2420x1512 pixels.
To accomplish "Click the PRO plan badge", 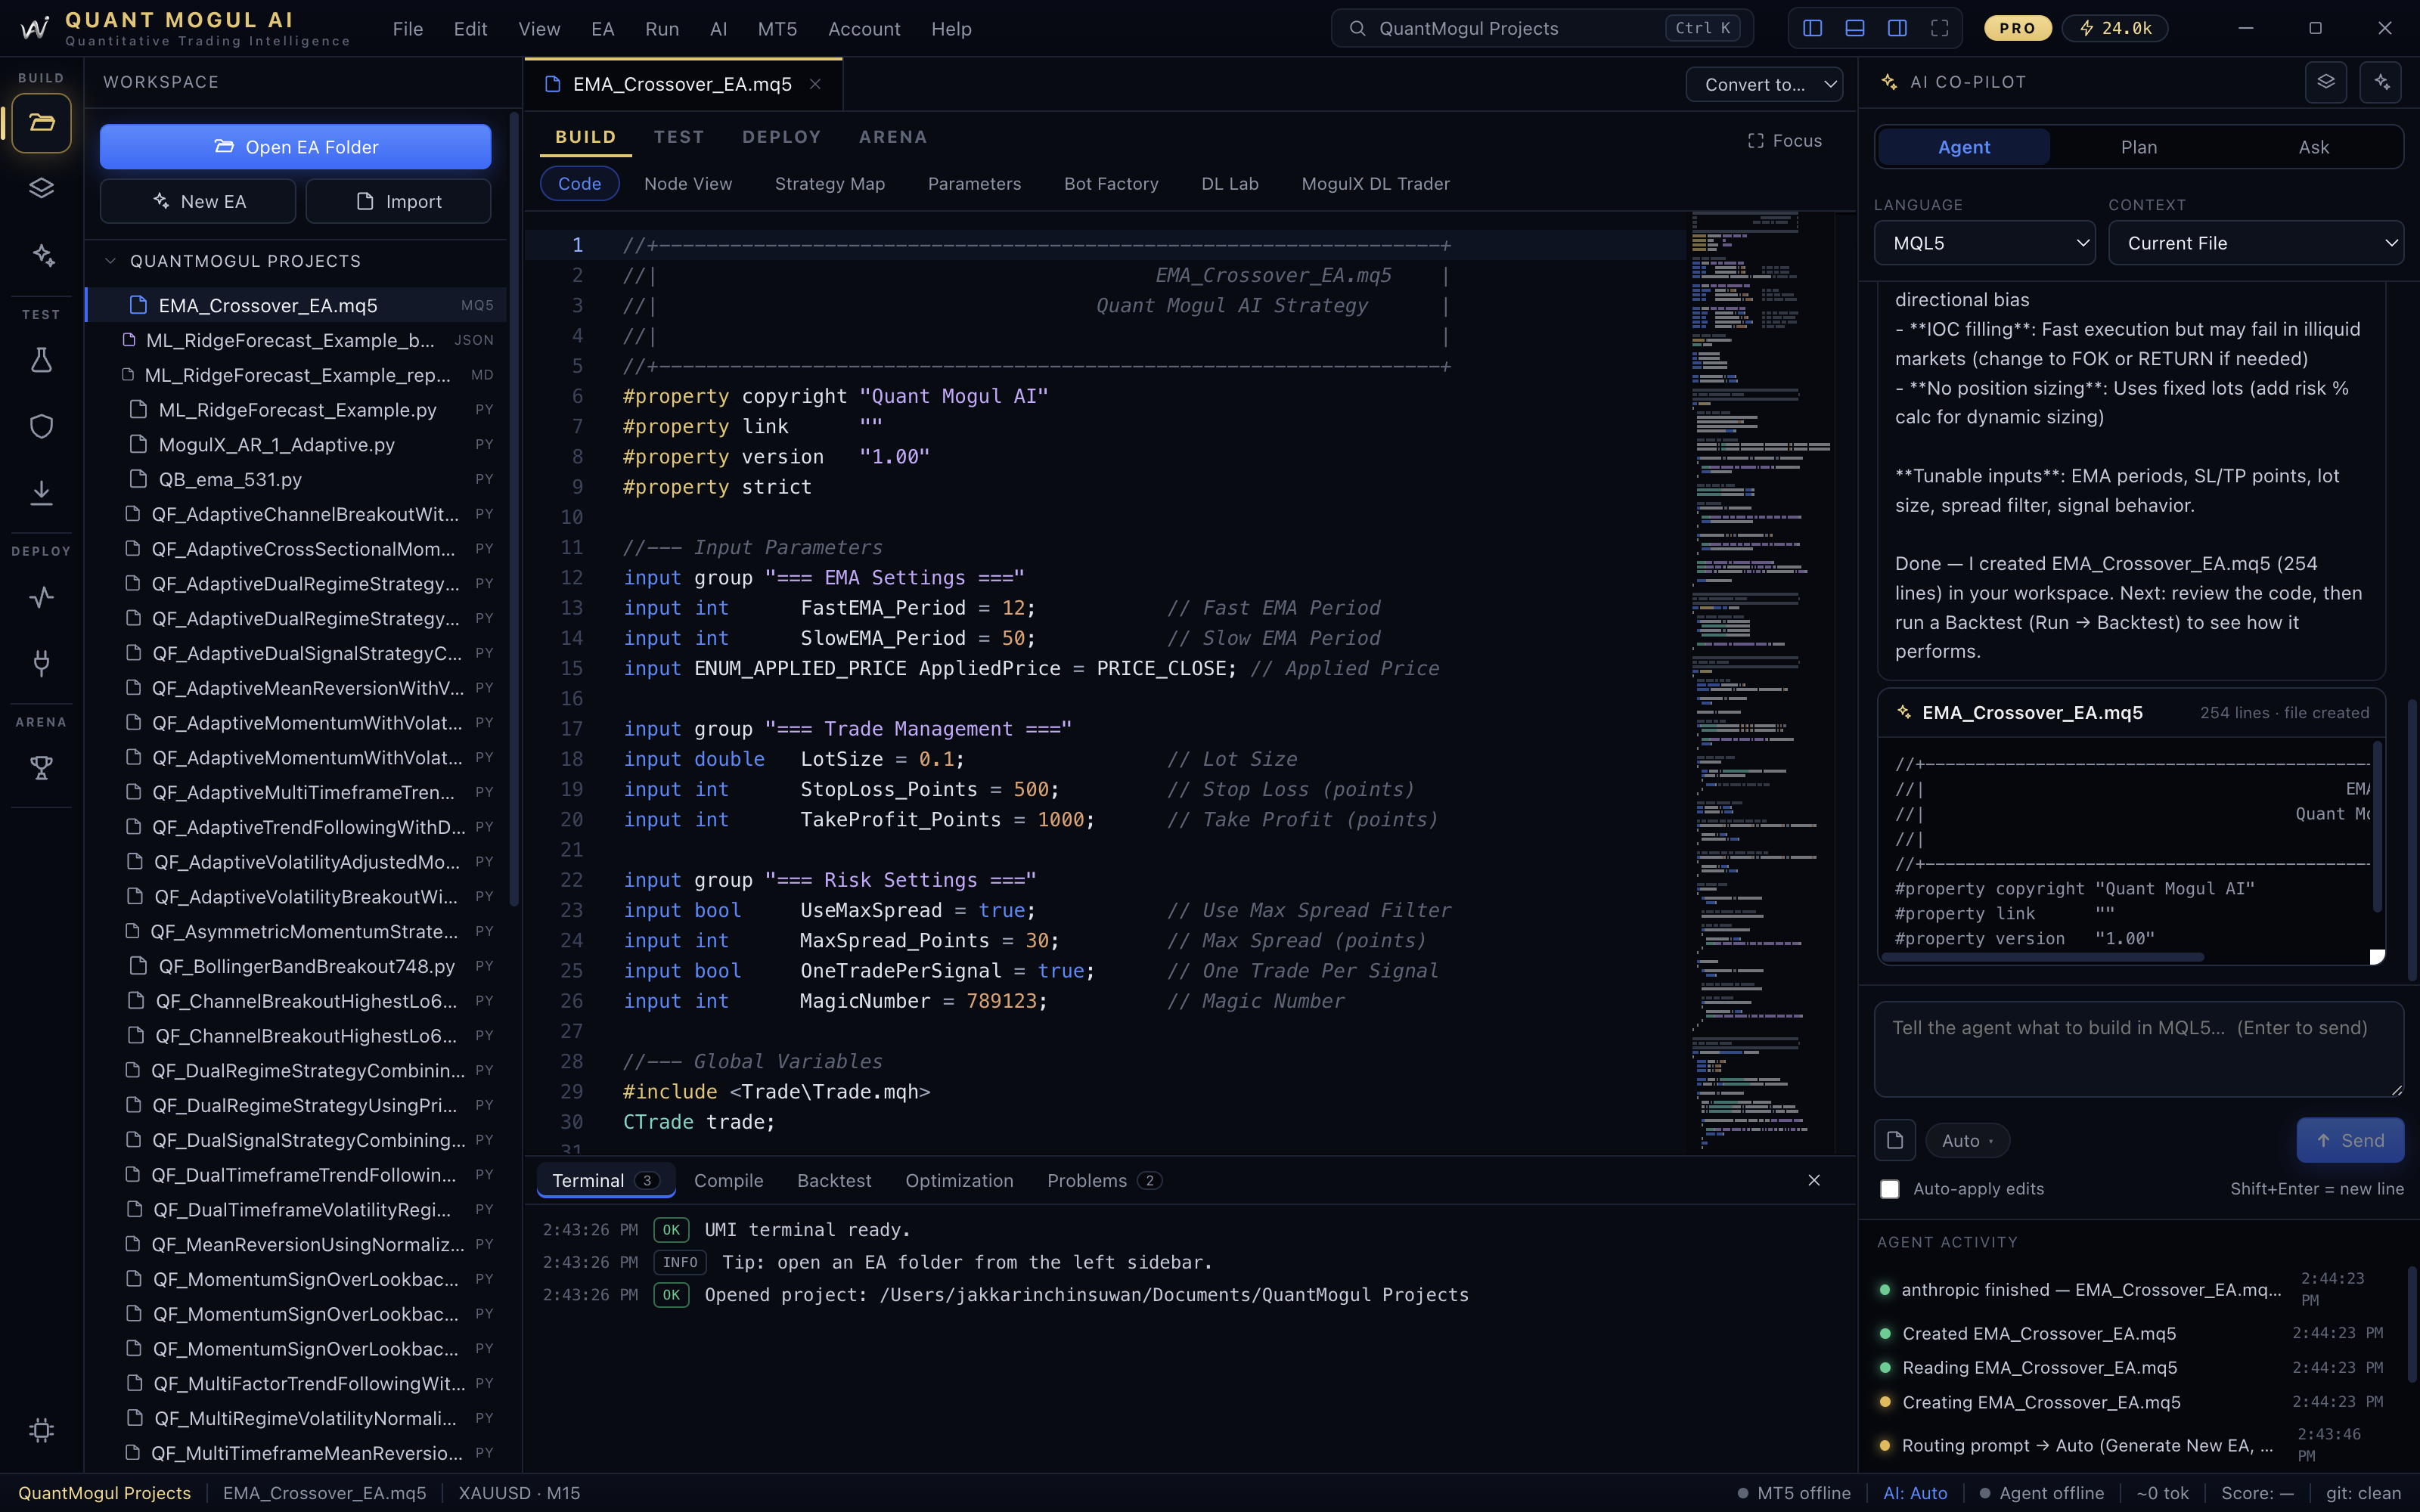I will [x=2018, y=28].
